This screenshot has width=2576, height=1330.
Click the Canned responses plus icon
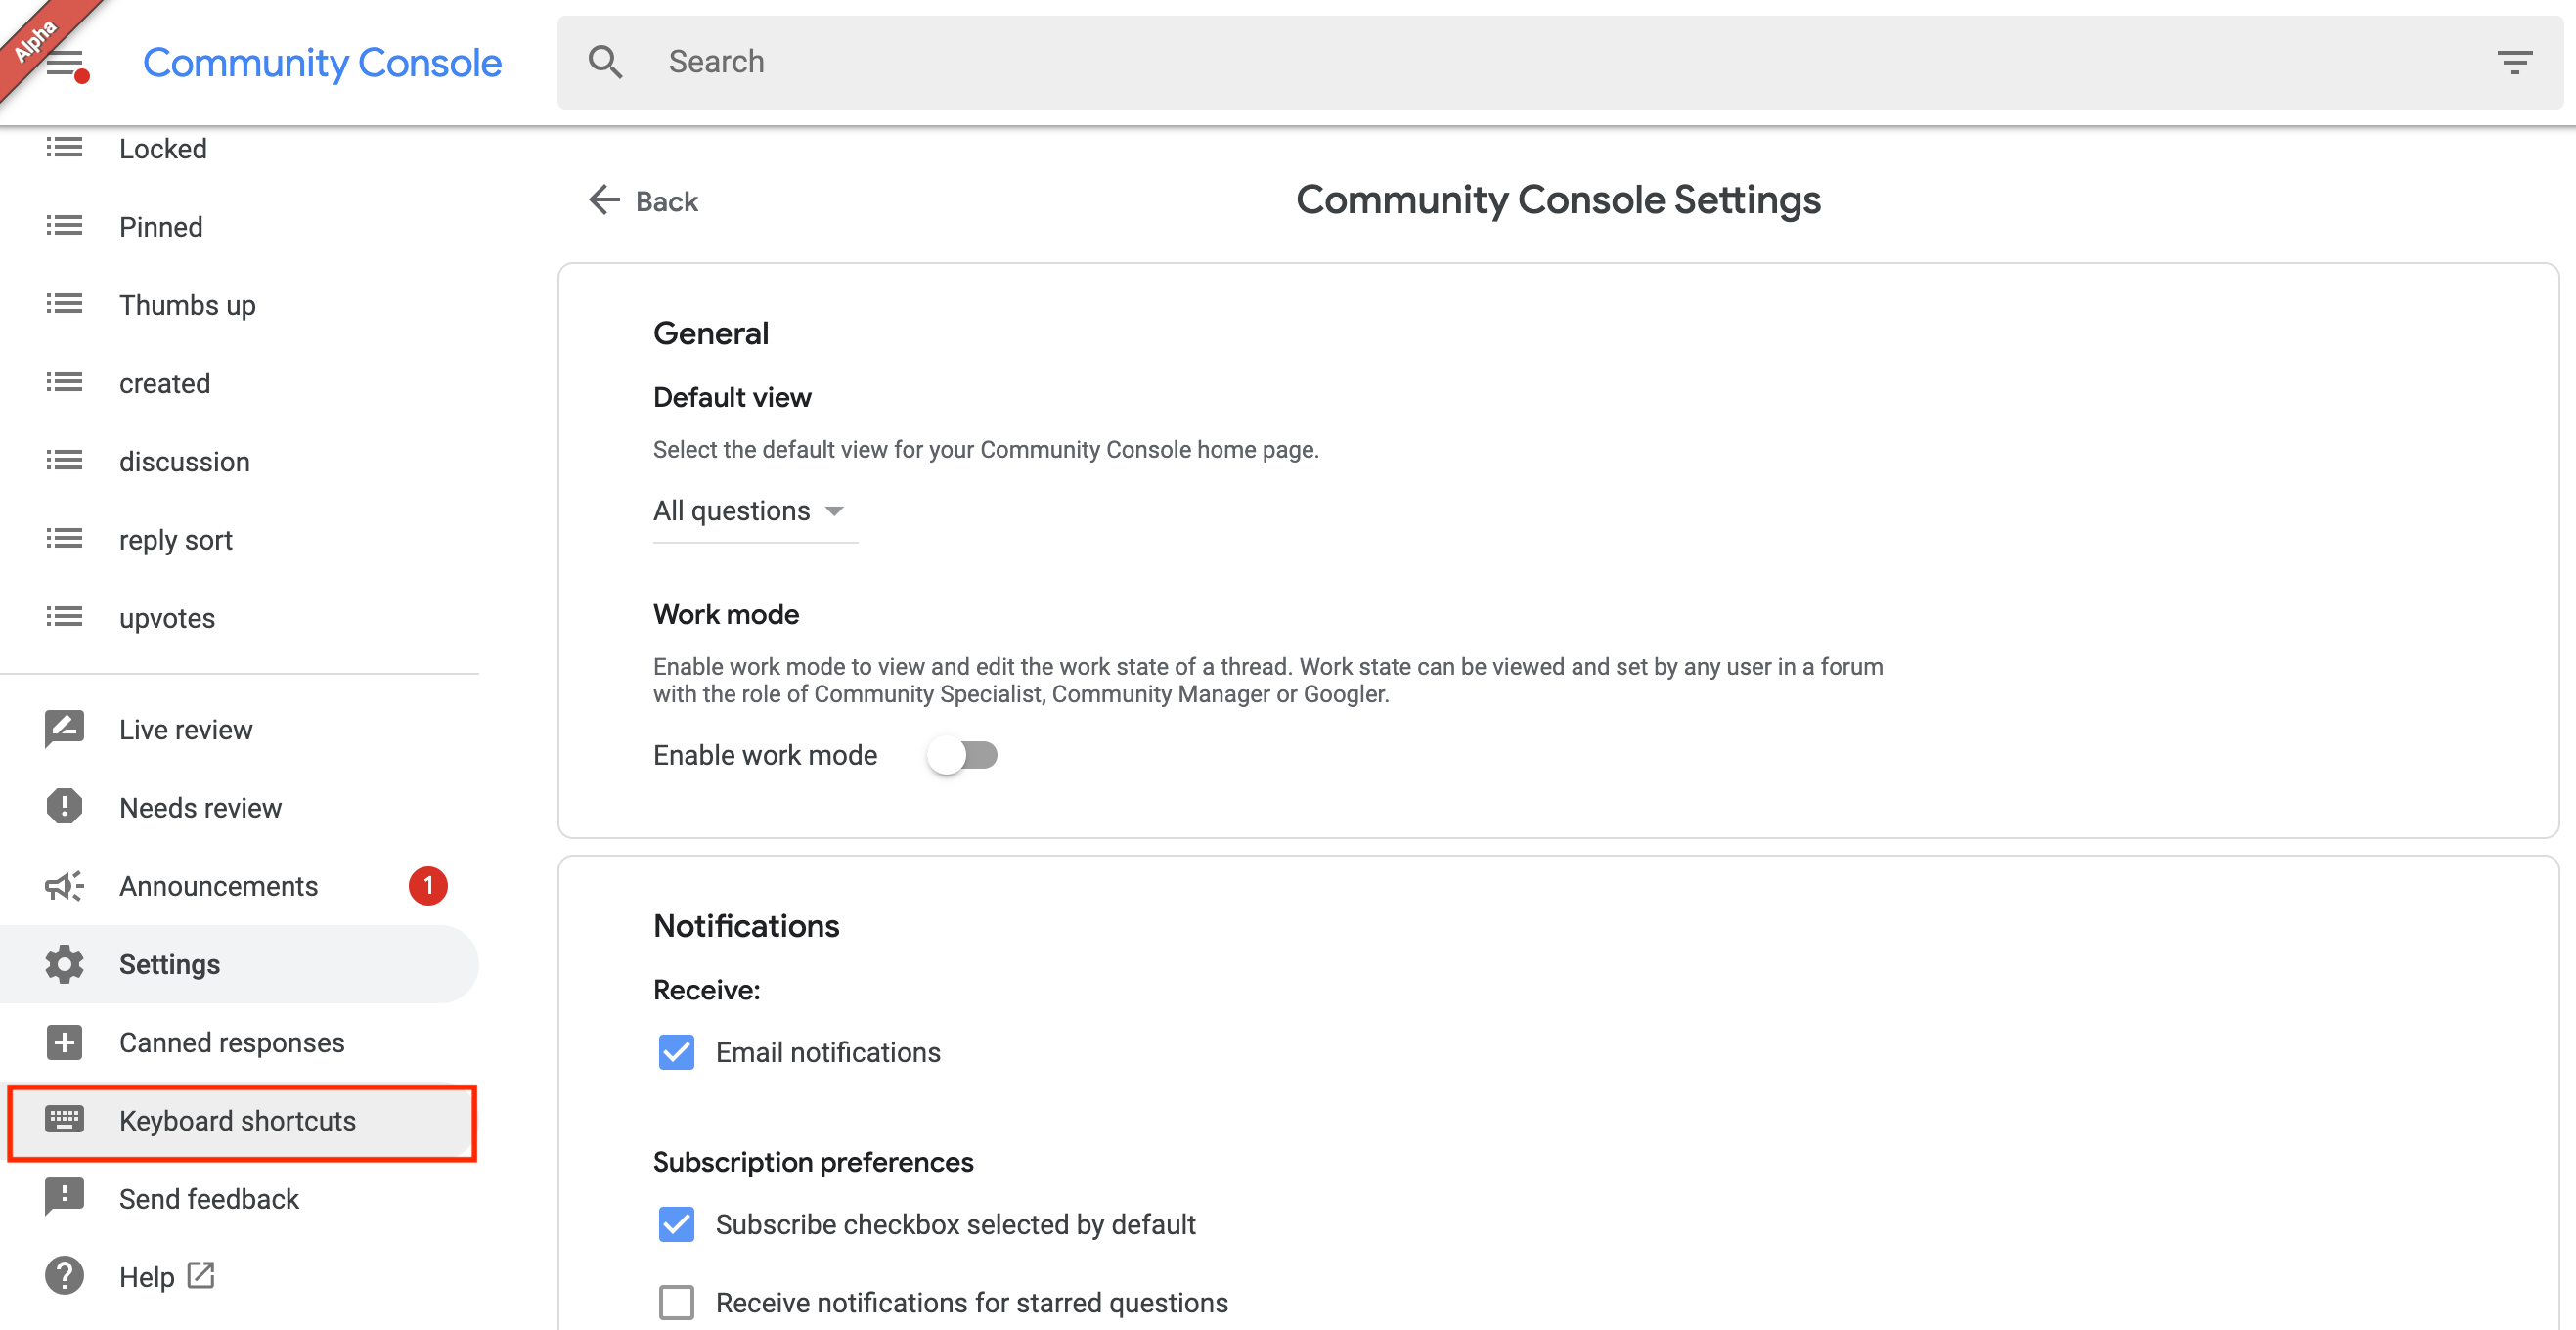tap(64, 1042)
